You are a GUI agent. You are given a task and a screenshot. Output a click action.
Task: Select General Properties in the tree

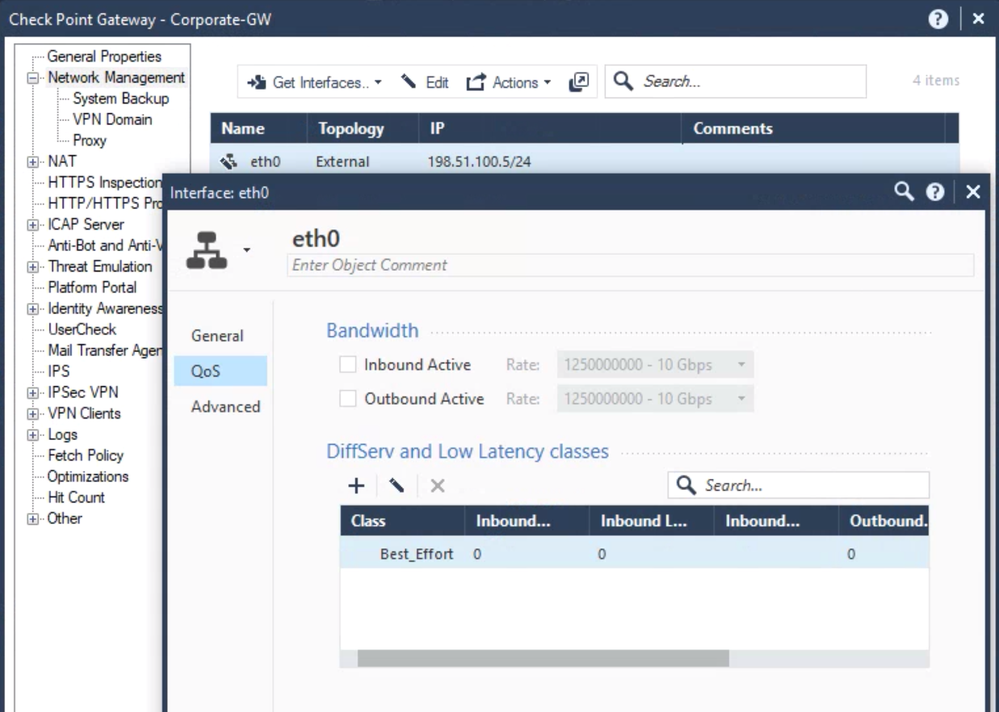click(x=104, y=56)
